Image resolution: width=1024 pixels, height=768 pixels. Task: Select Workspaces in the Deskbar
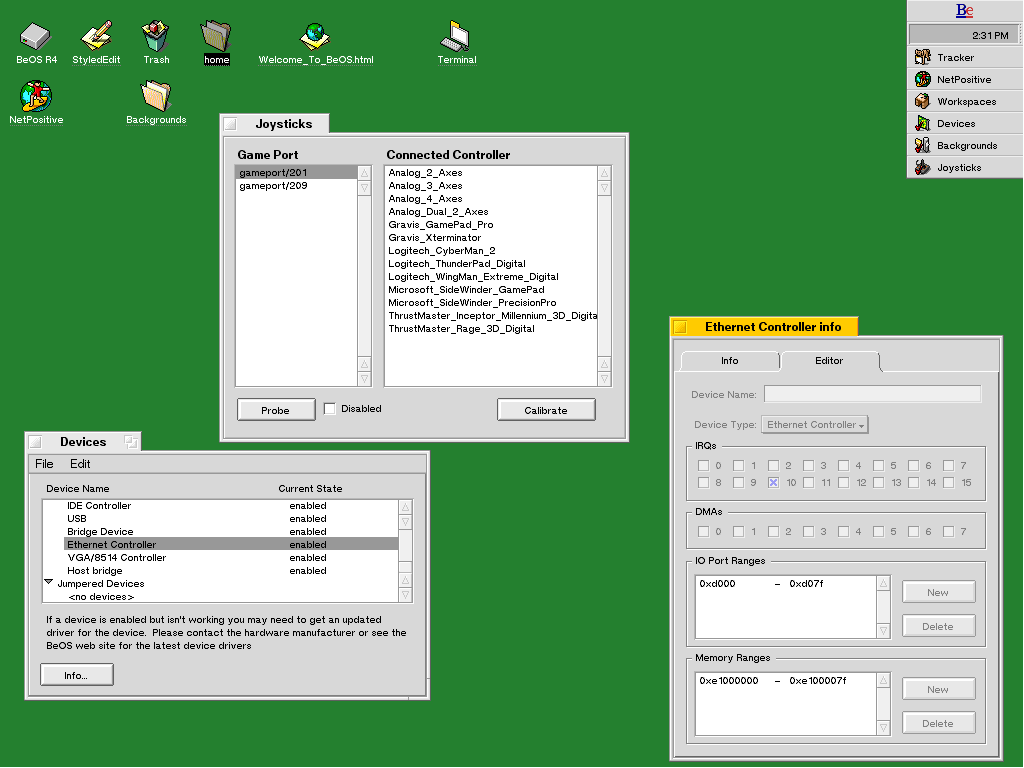pos(965,101)
